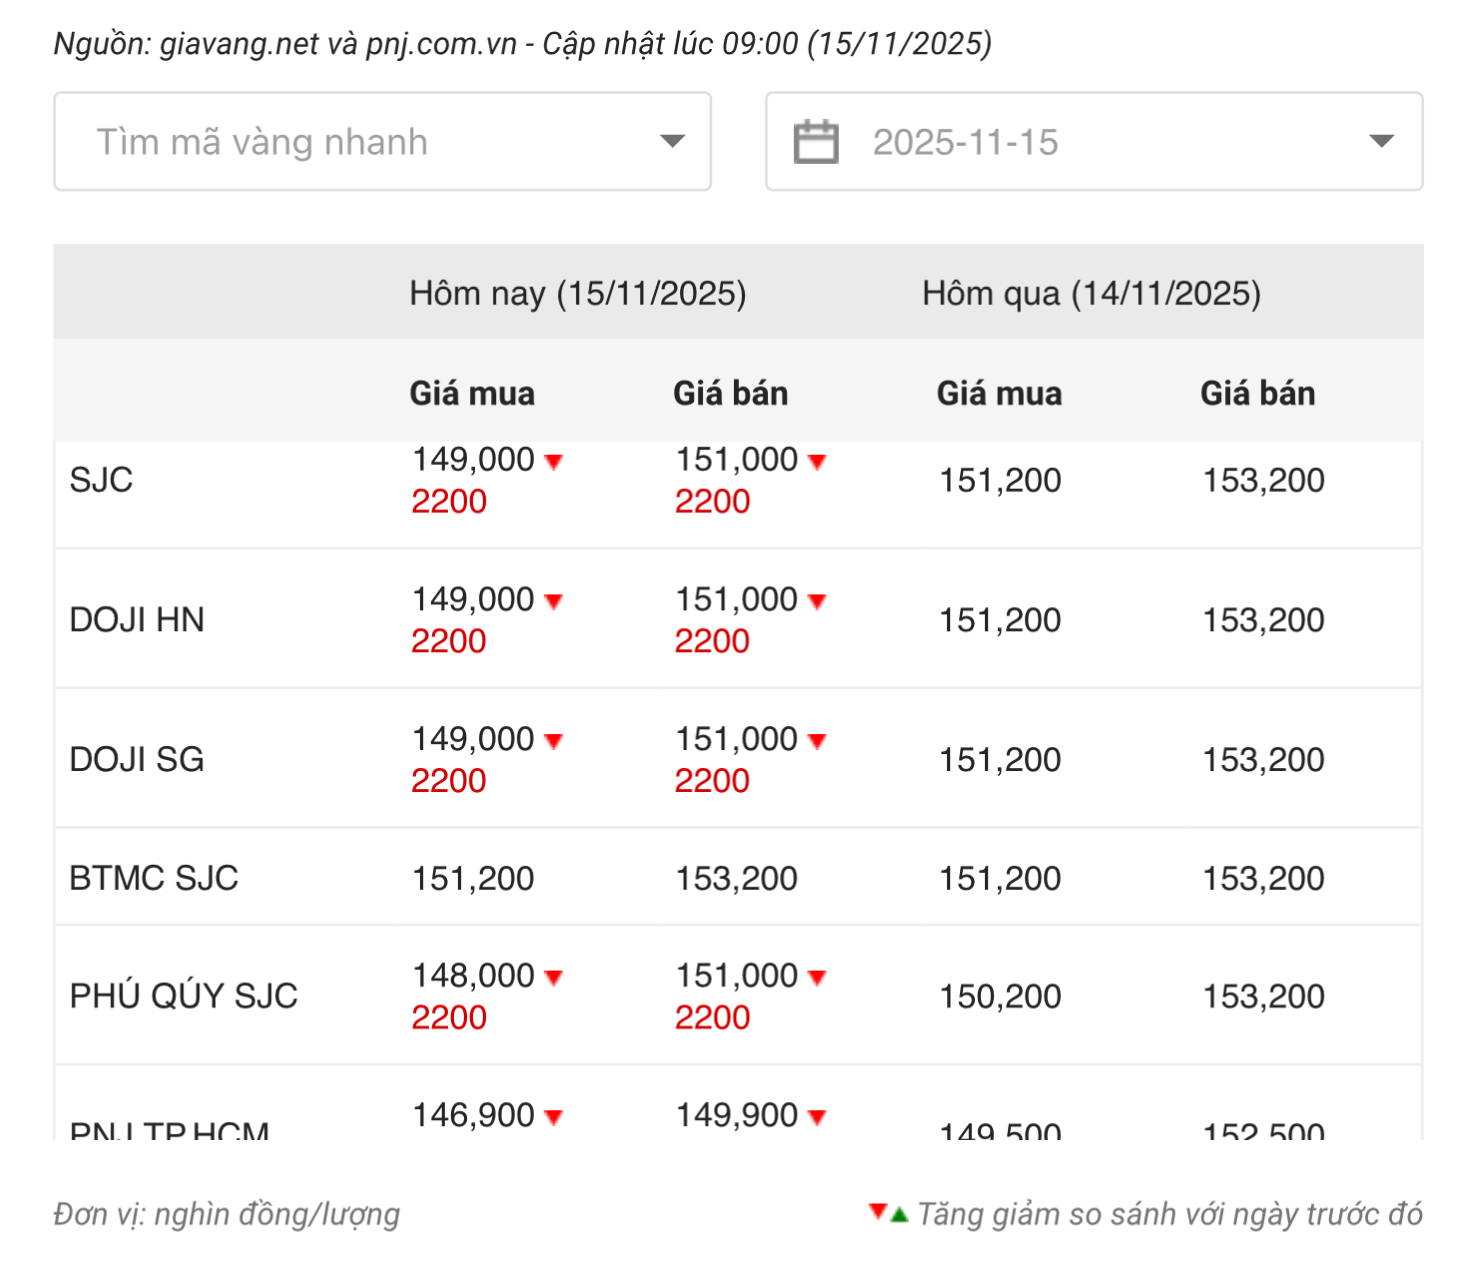Screen dimensions: 1458x1271
Task: Select the "Hôm nay (15/11/2025)" column header
Action: (578, 294)
